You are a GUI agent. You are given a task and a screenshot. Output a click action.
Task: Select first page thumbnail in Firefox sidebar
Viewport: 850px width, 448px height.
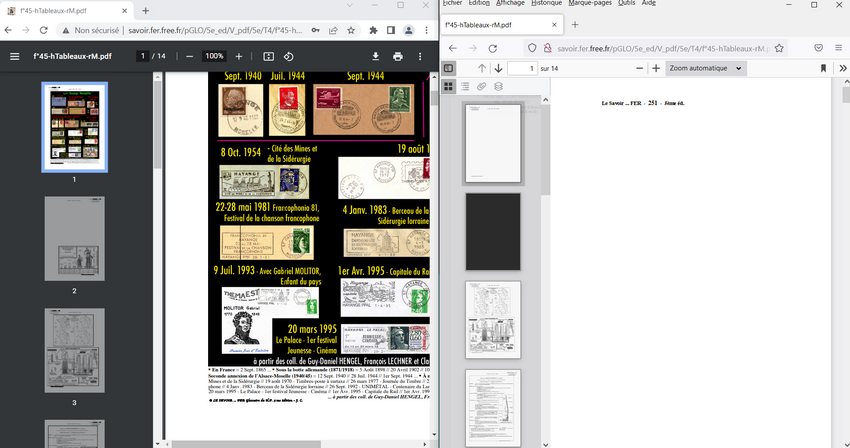coord(493,144)
